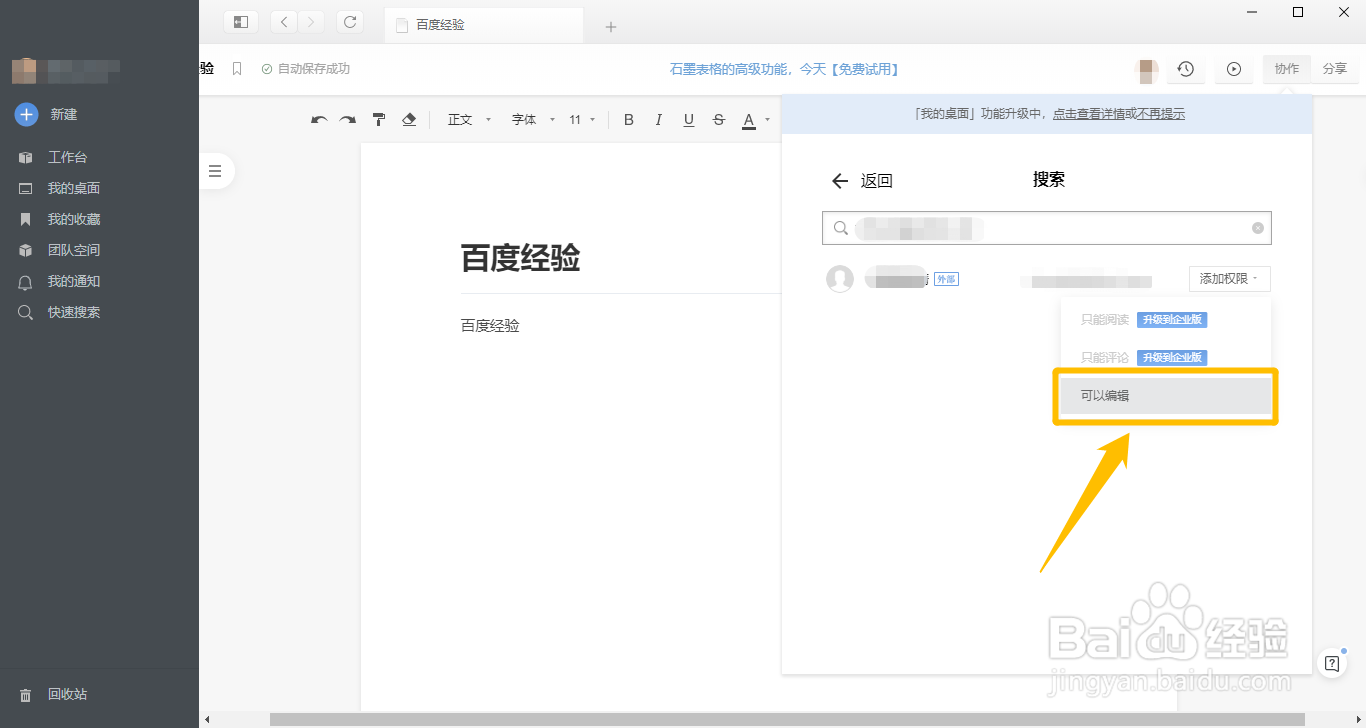Open the 工作台 workbench in sidebar
1366x728 pixels.
pyautogui.click(x=67, y=157)
